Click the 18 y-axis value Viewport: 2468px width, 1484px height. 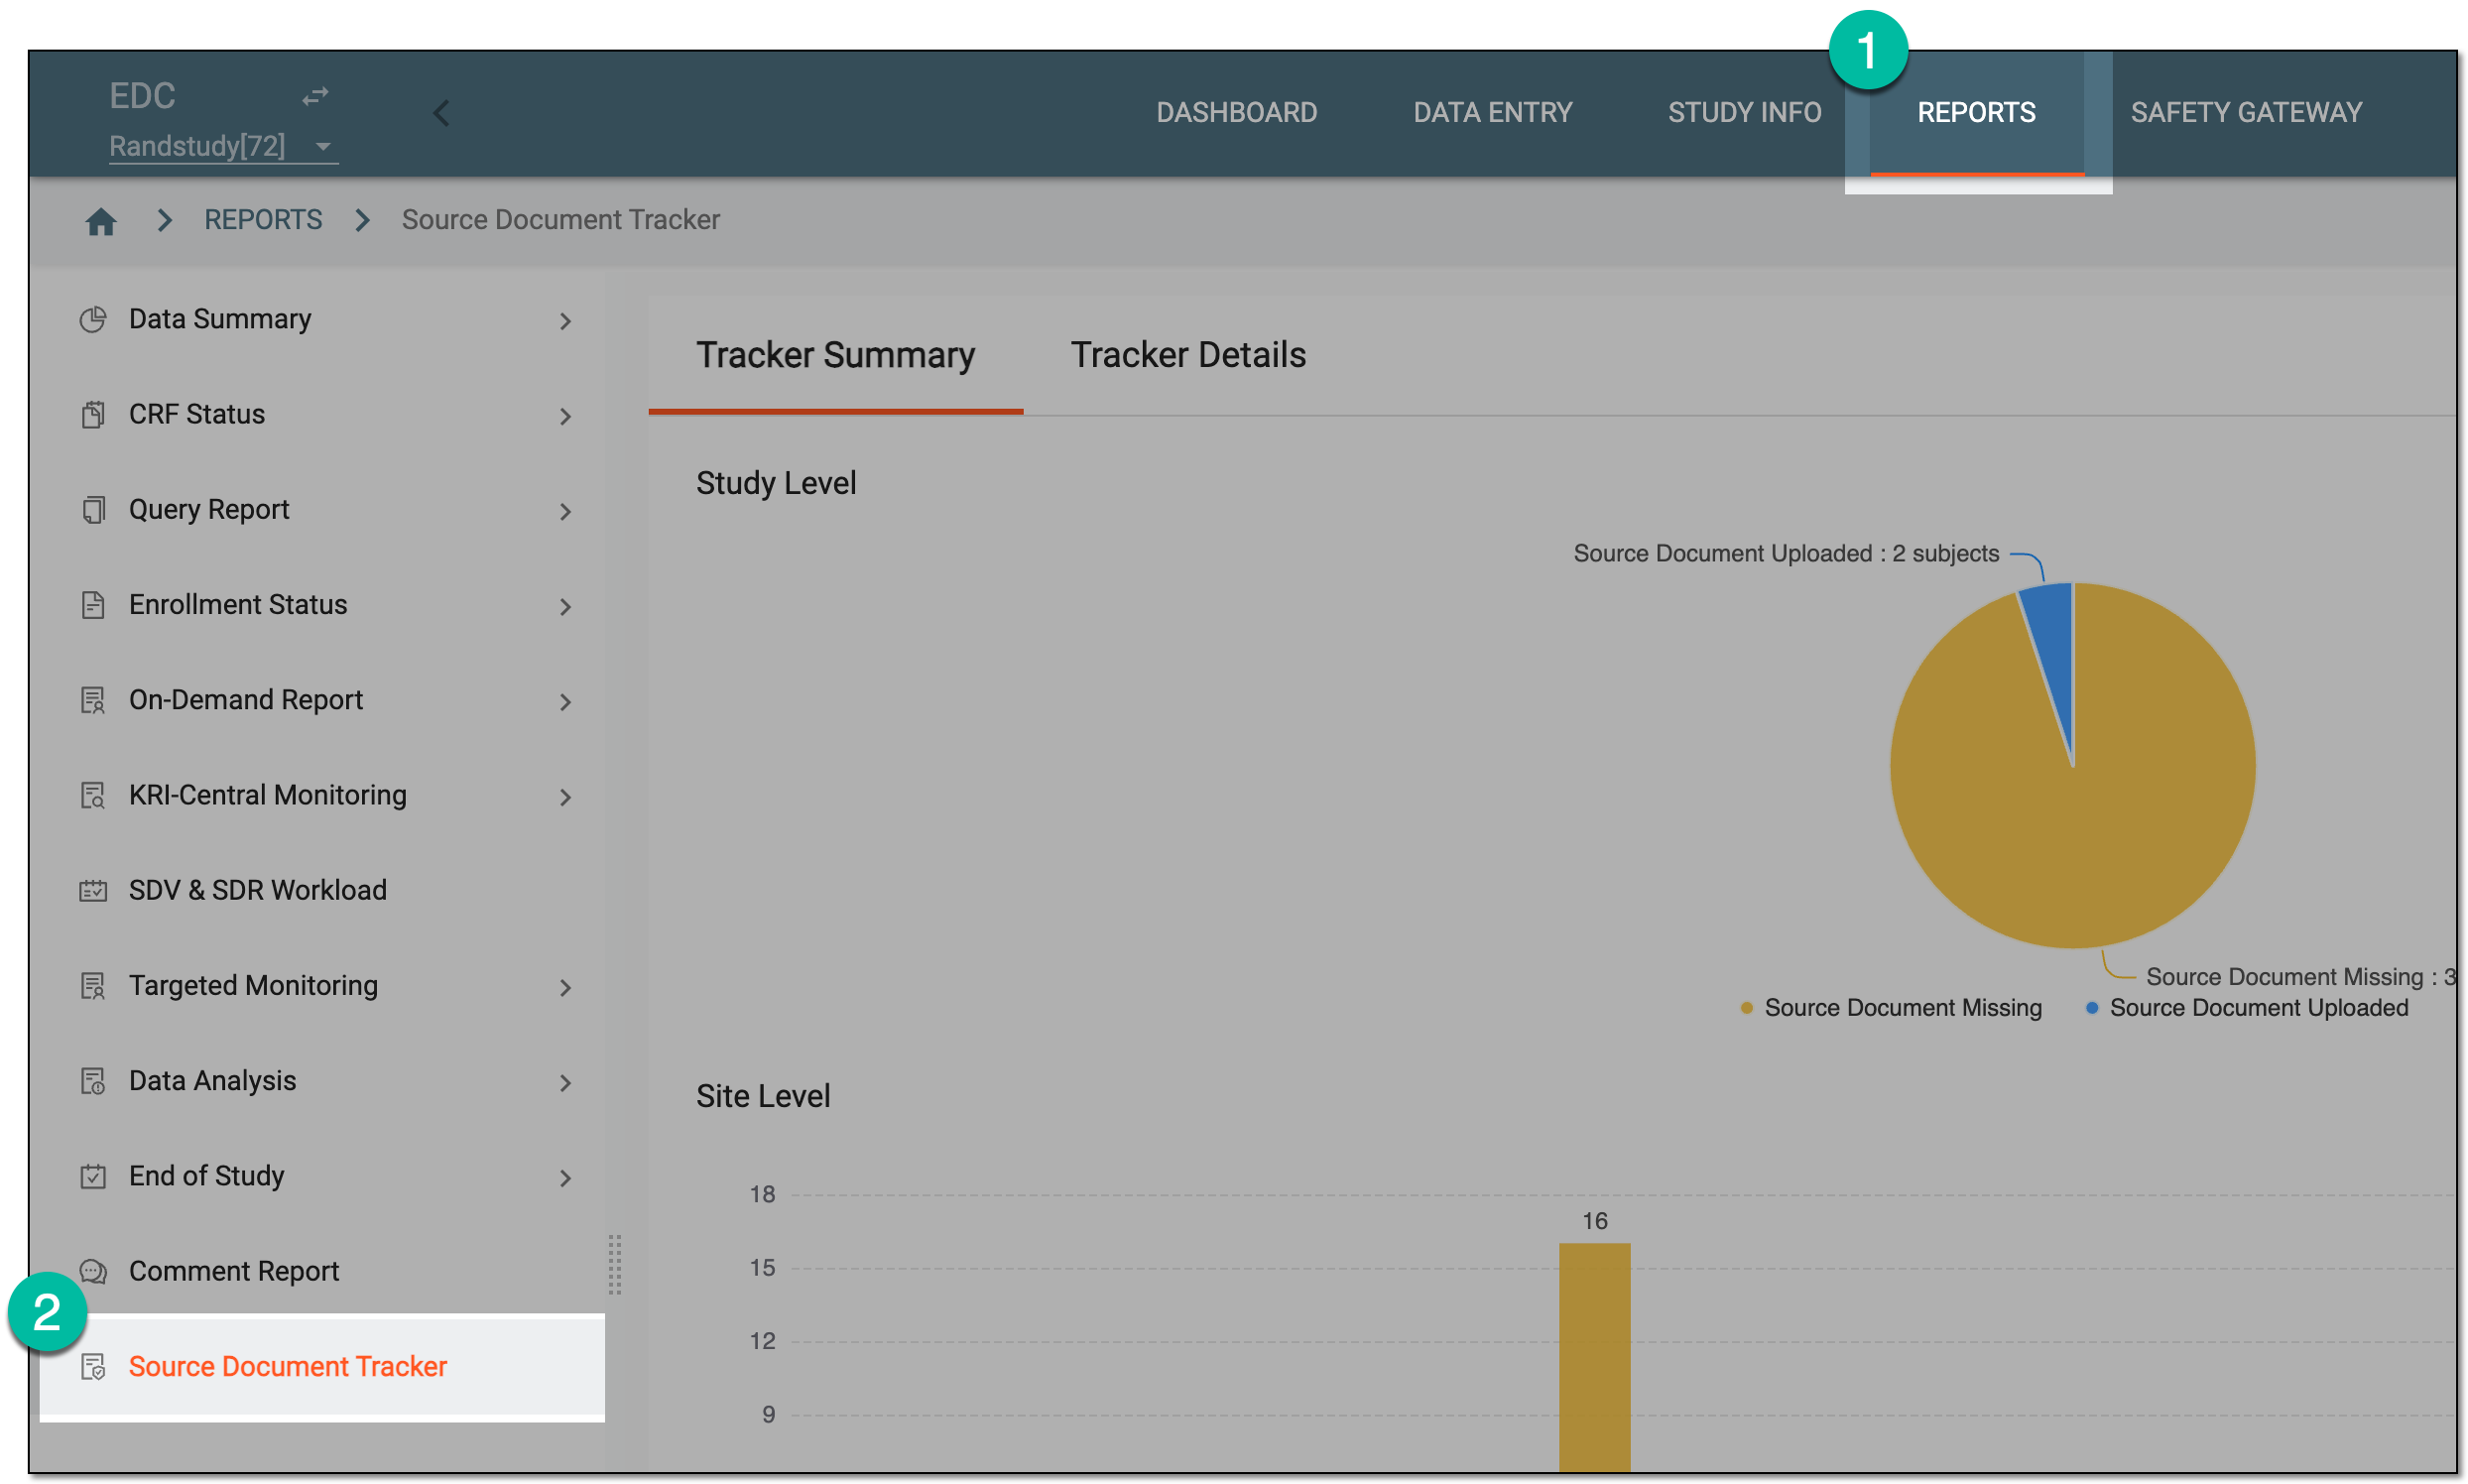(762, 1194)
